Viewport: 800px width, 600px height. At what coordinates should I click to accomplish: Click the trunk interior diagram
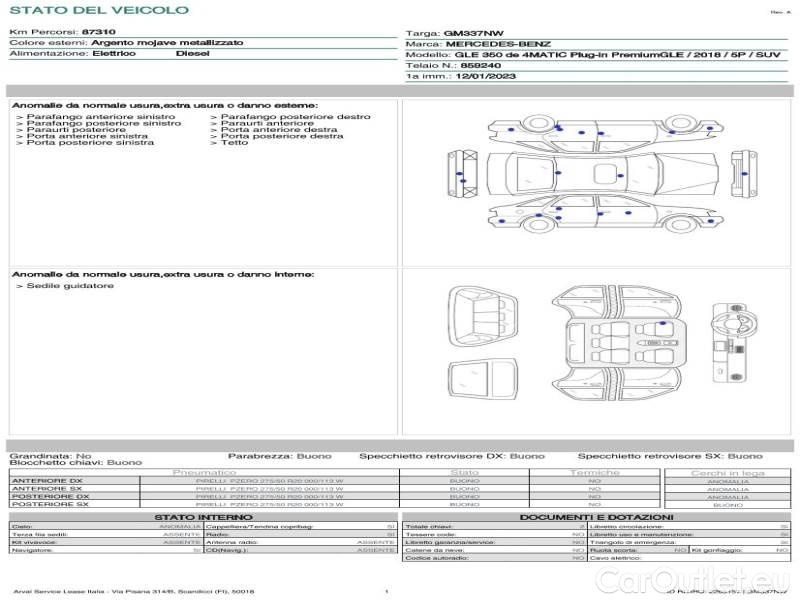(x=483, y=316)
